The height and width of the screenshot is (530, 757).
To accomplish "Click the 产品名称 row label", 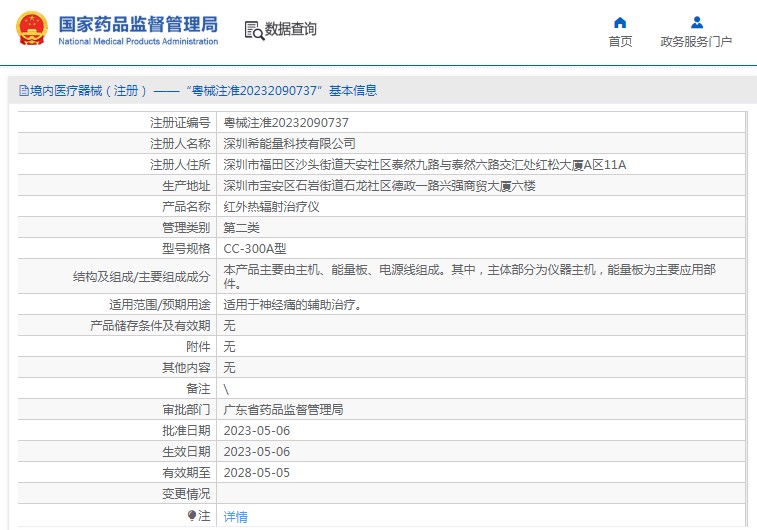I will point(186,207).
